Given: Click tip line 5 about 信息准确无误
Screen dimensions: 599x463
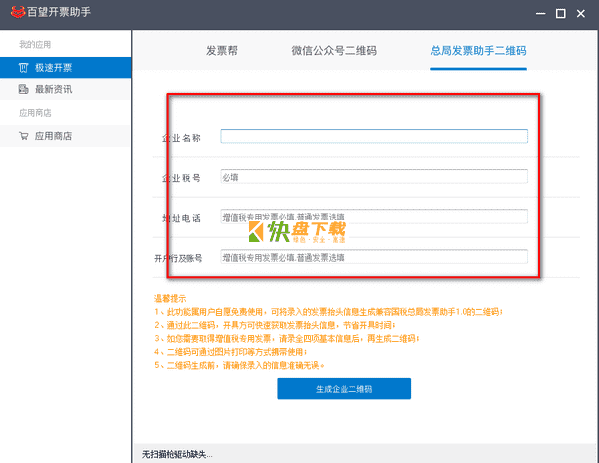Looking at the screenshot, I should [x=239, y=365].
